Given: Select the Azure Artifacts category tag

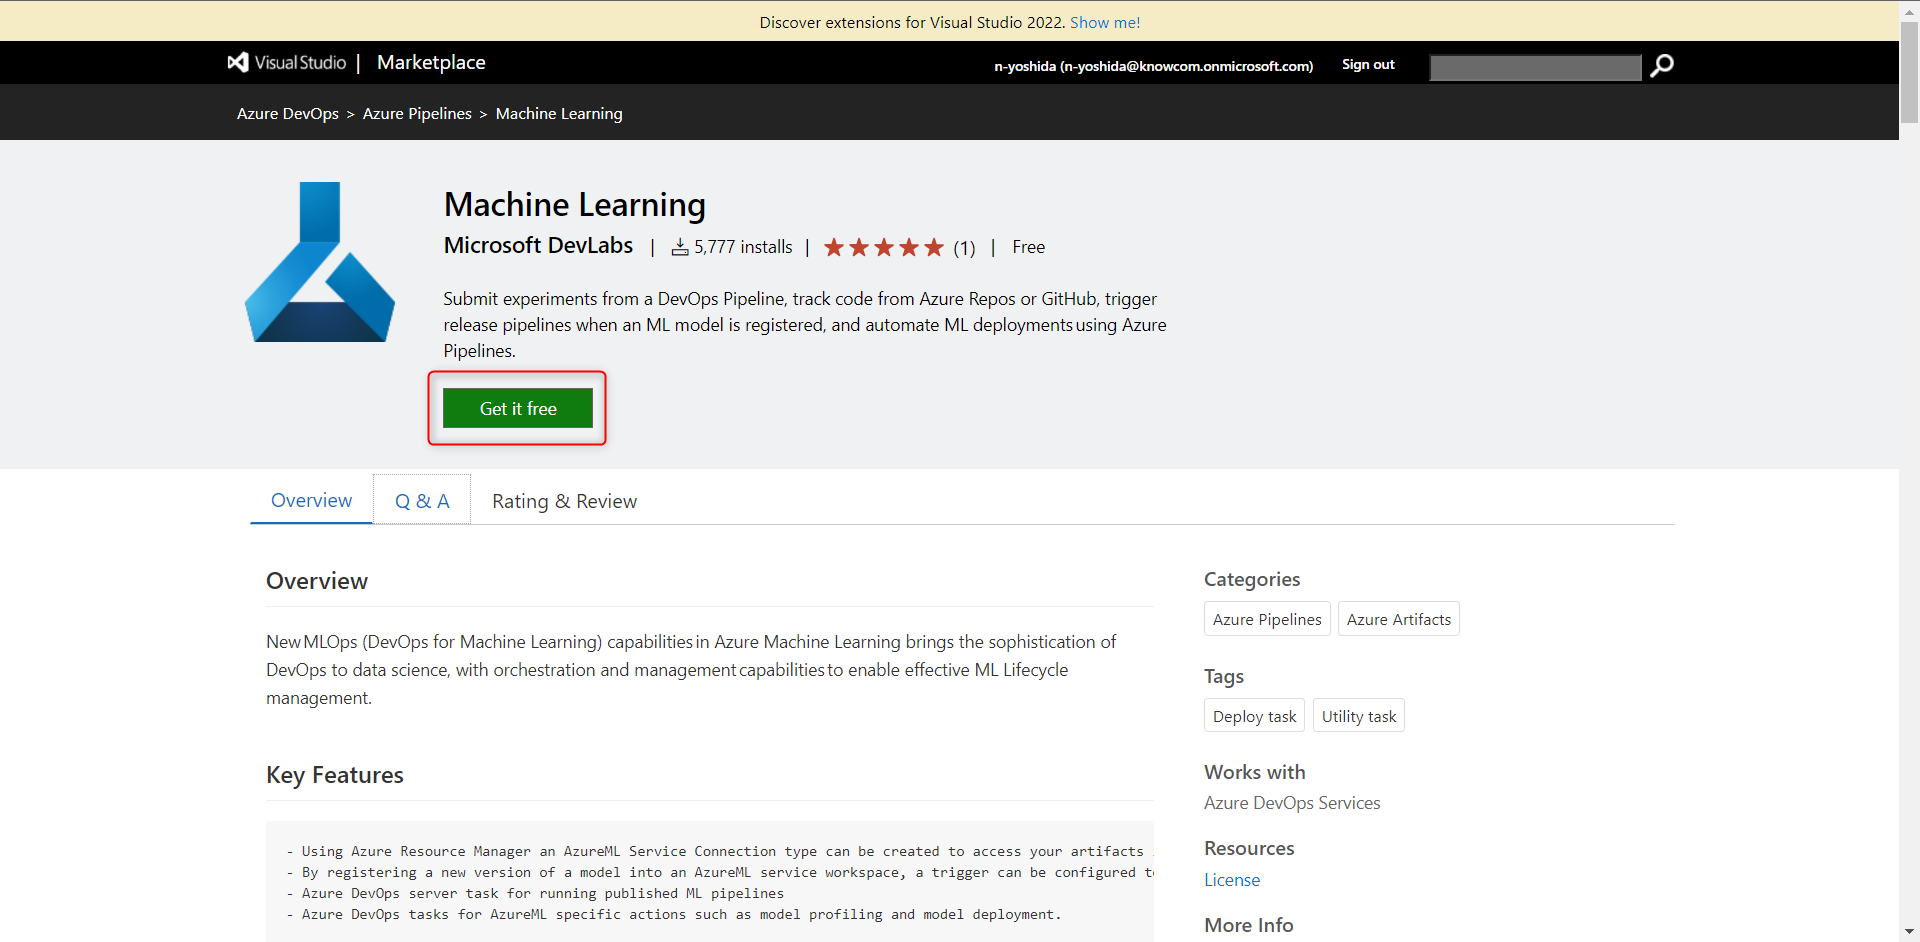Looking at the screenshot, I should point(1398,619).
